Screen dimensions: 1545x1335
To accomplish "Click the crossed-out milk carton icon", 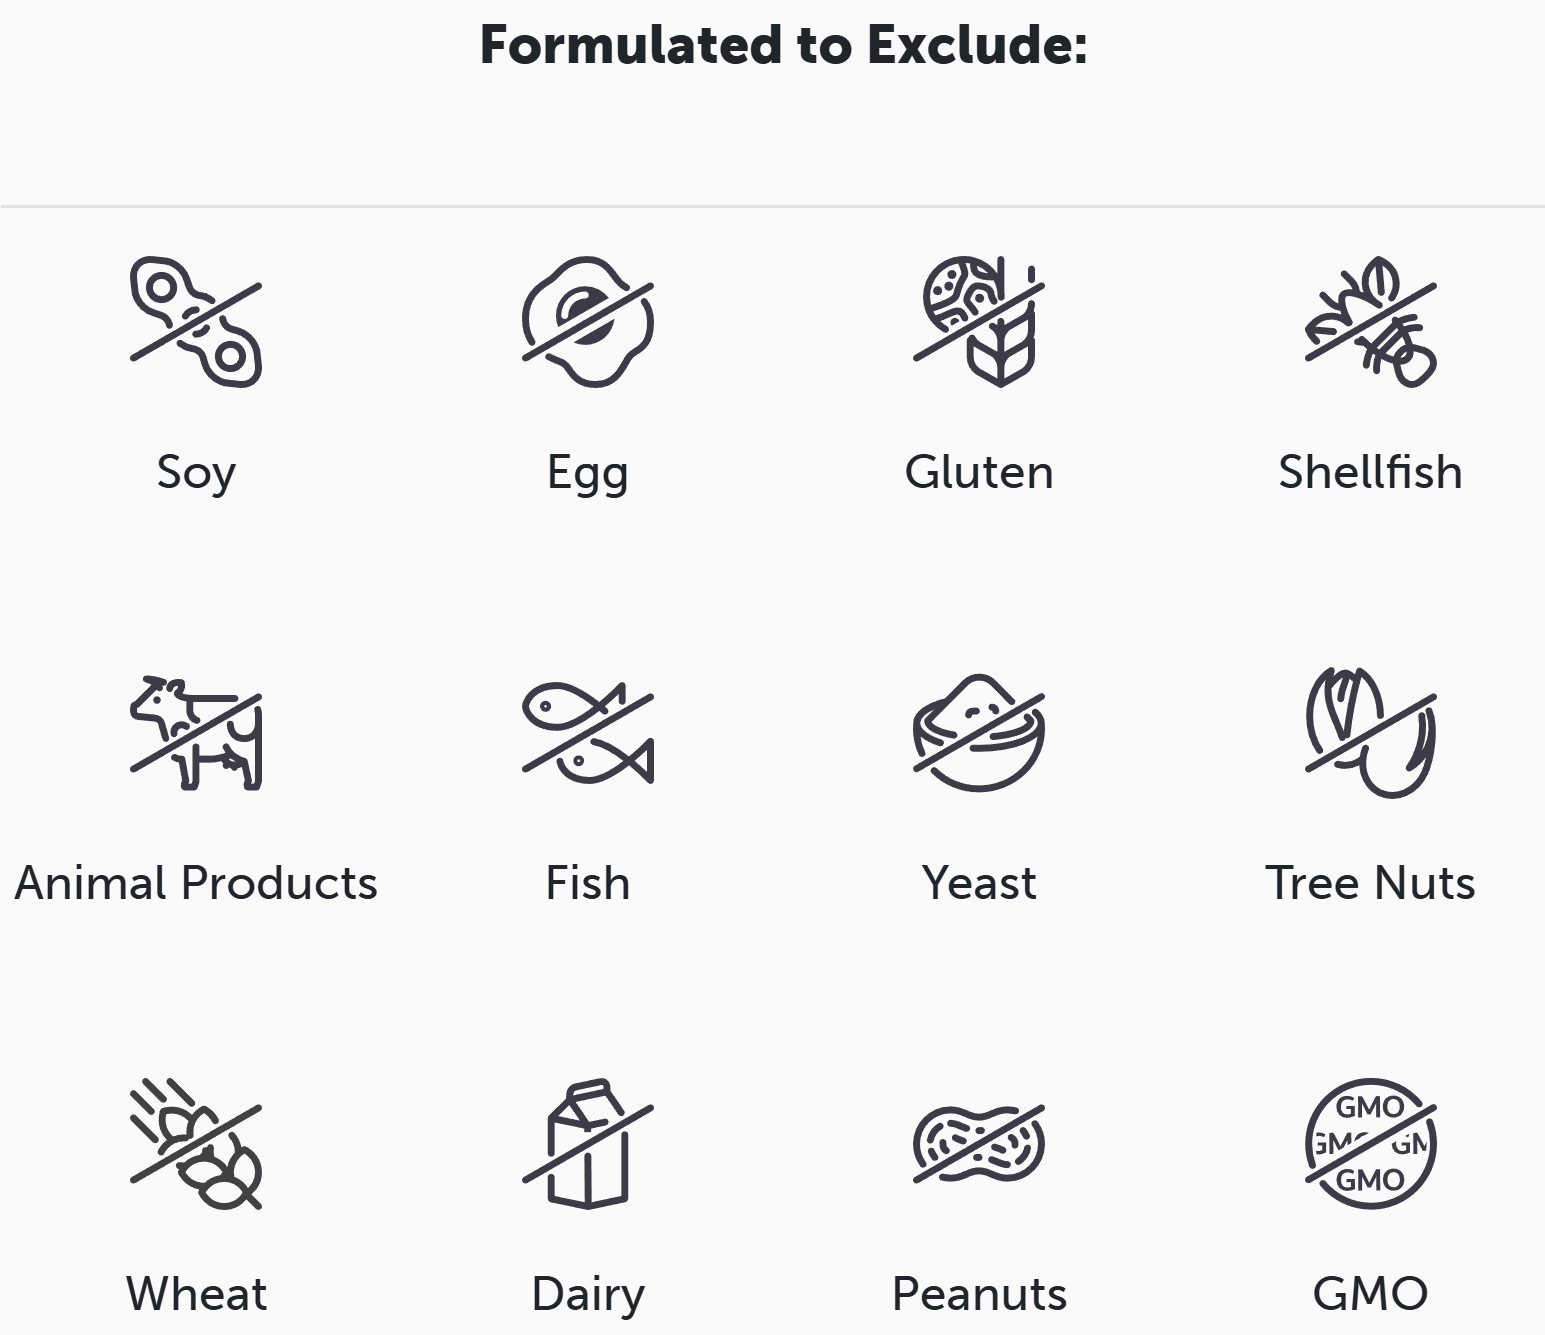I will tap(588, 1144).
